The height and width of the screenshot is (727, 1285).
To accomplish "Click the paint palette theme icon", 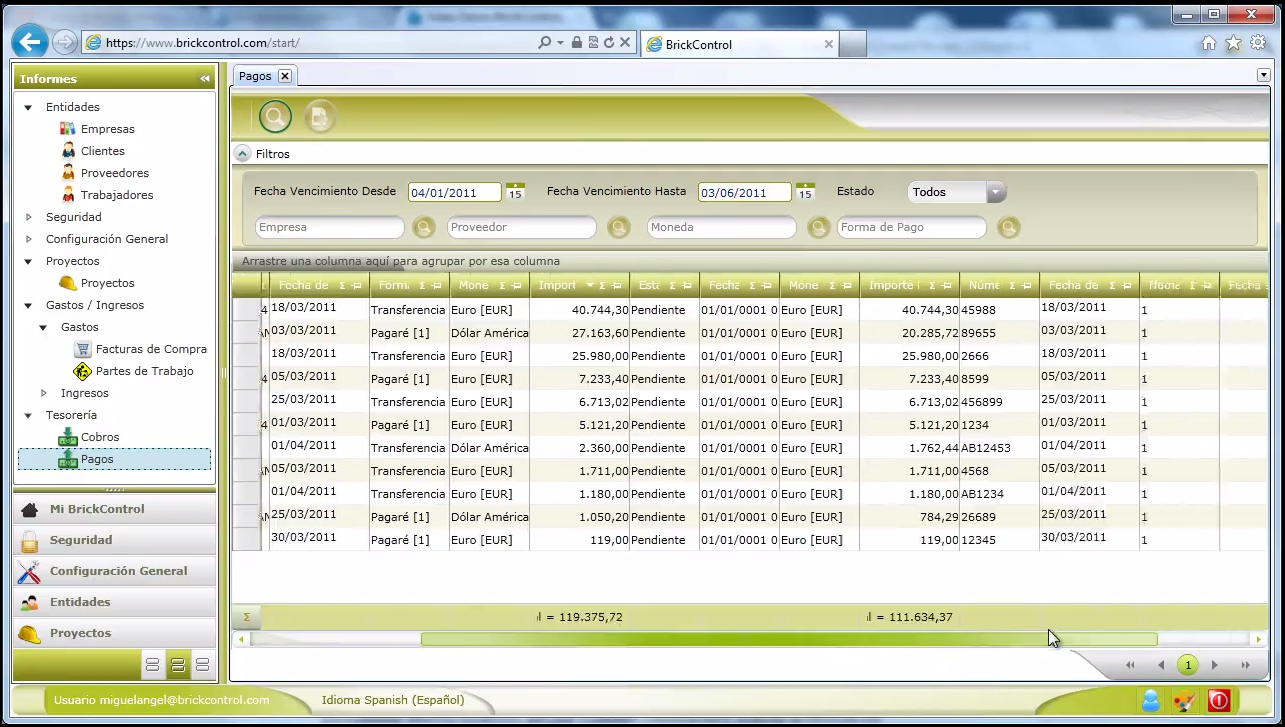I will [1184, 700].
